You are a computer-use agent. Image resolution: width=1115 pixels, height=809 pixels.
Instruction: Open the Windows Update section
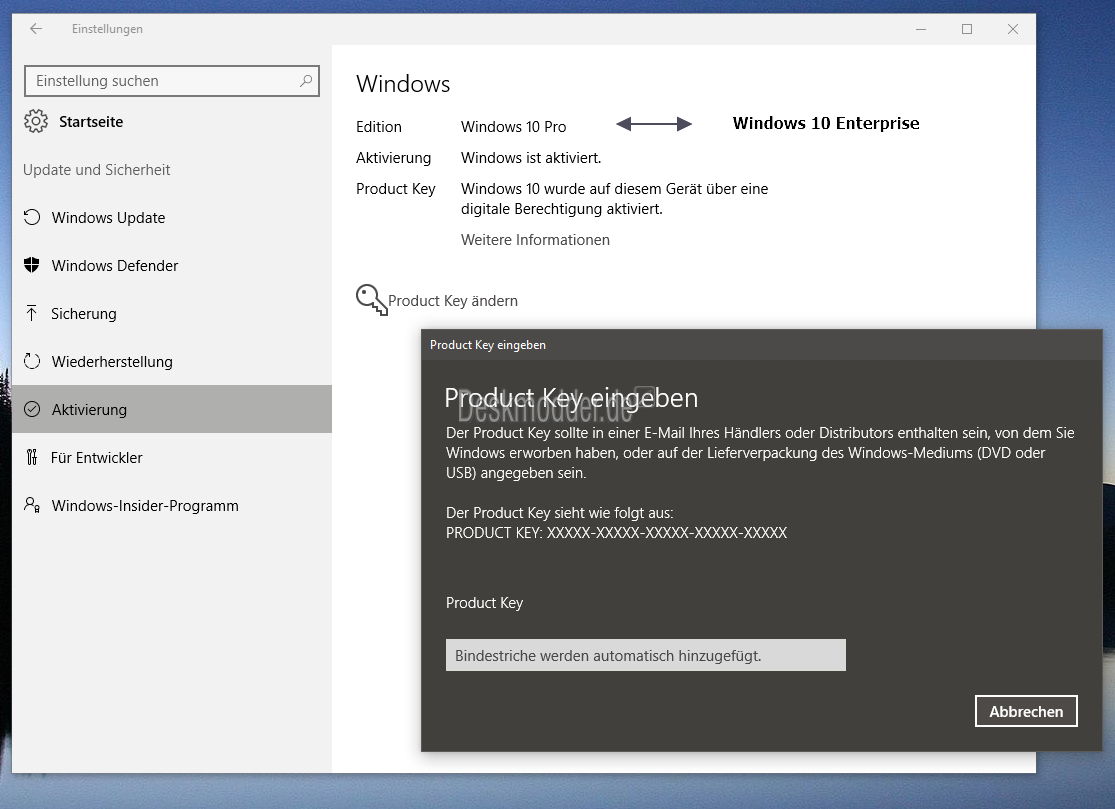[172, 218]
